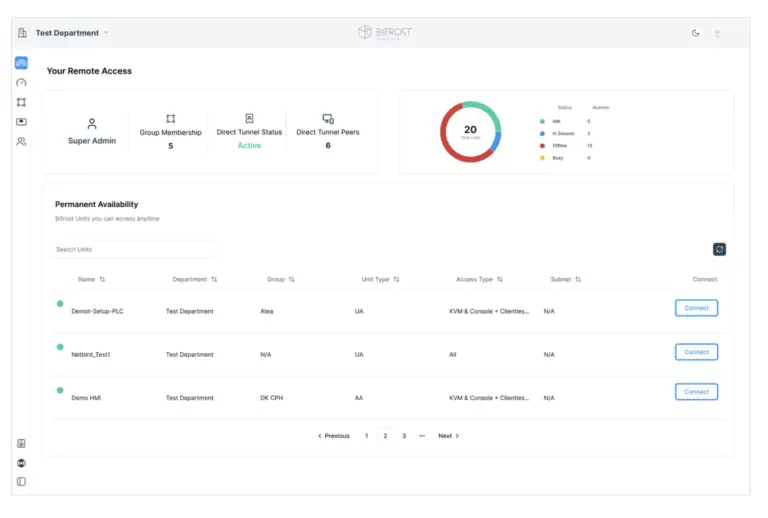The image size is (768, 518).
Task: Click the Demo HMI unit name
Action: 86,398
